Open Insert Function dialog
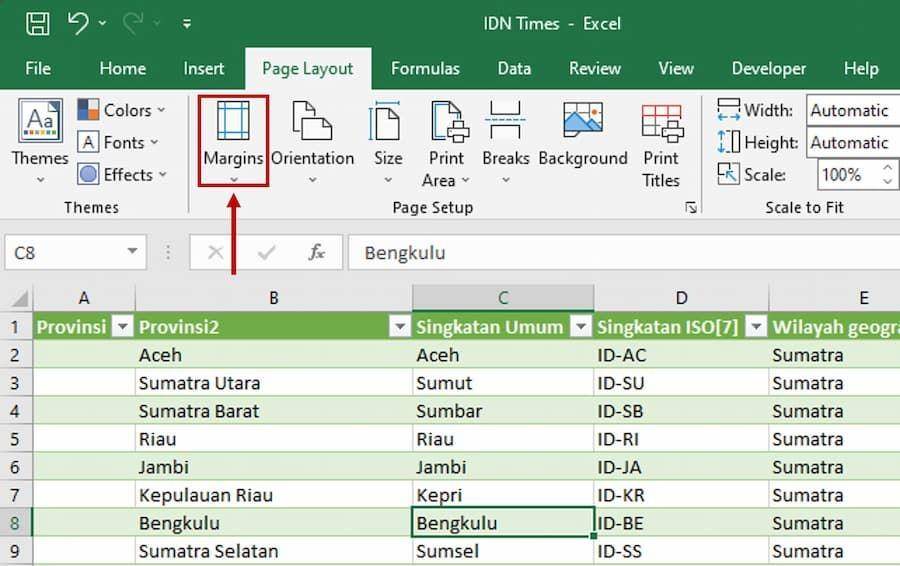 [316, 252]
